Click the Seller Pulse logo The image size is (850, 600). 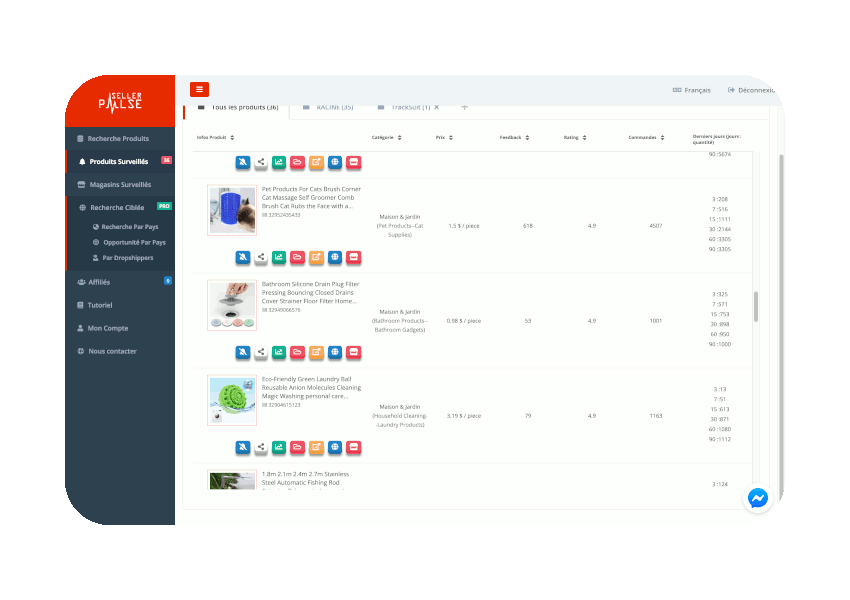pos(120,102)
